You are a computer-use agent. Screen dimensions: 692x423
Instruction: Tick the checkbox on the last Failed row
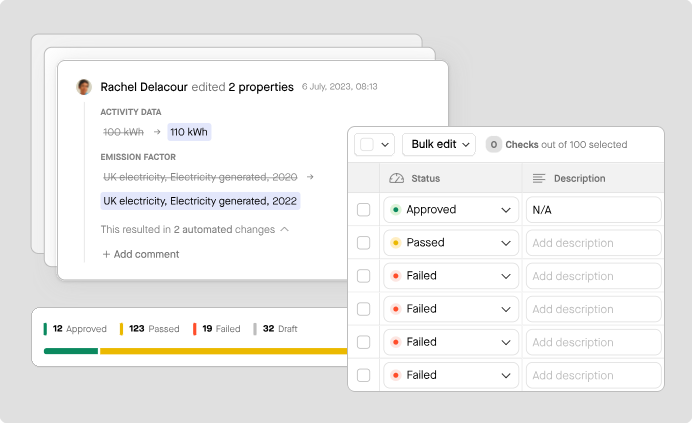[x=364, y=375]
